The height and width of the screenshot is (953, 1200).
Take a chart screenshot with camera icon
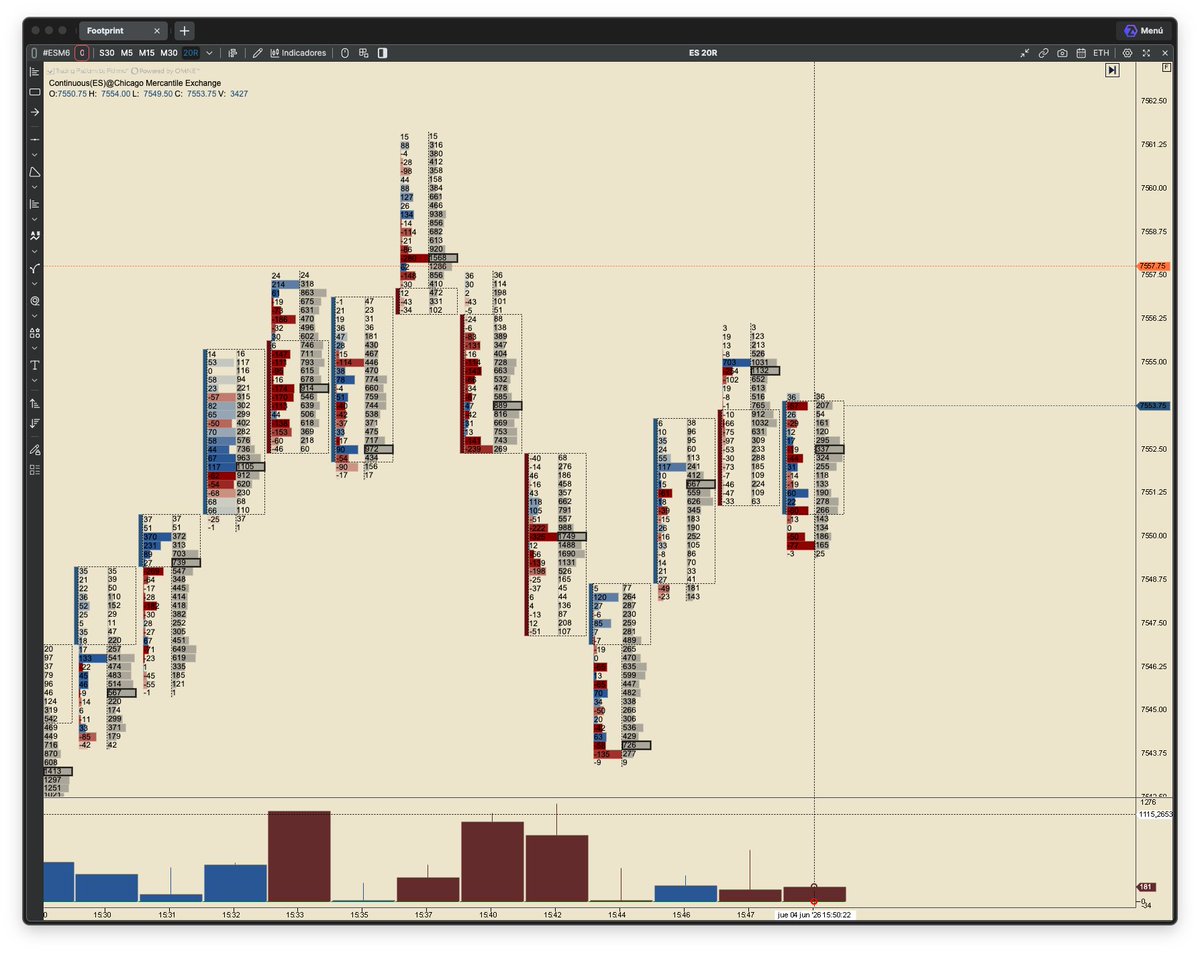(1062, 53)
